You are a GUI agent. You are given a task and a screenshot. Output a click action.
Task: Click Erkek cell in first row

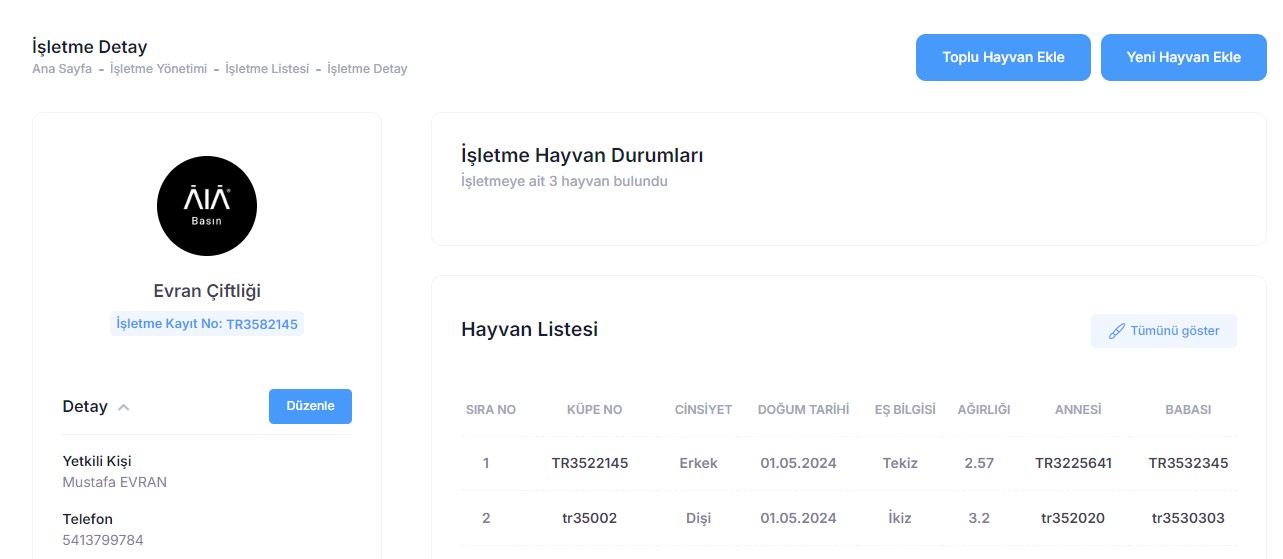(x=698, y=463)
